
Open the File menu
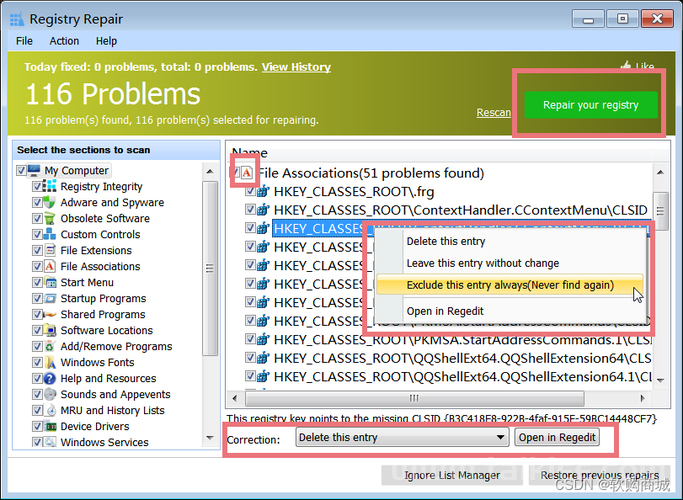click(x=24, y=41)
